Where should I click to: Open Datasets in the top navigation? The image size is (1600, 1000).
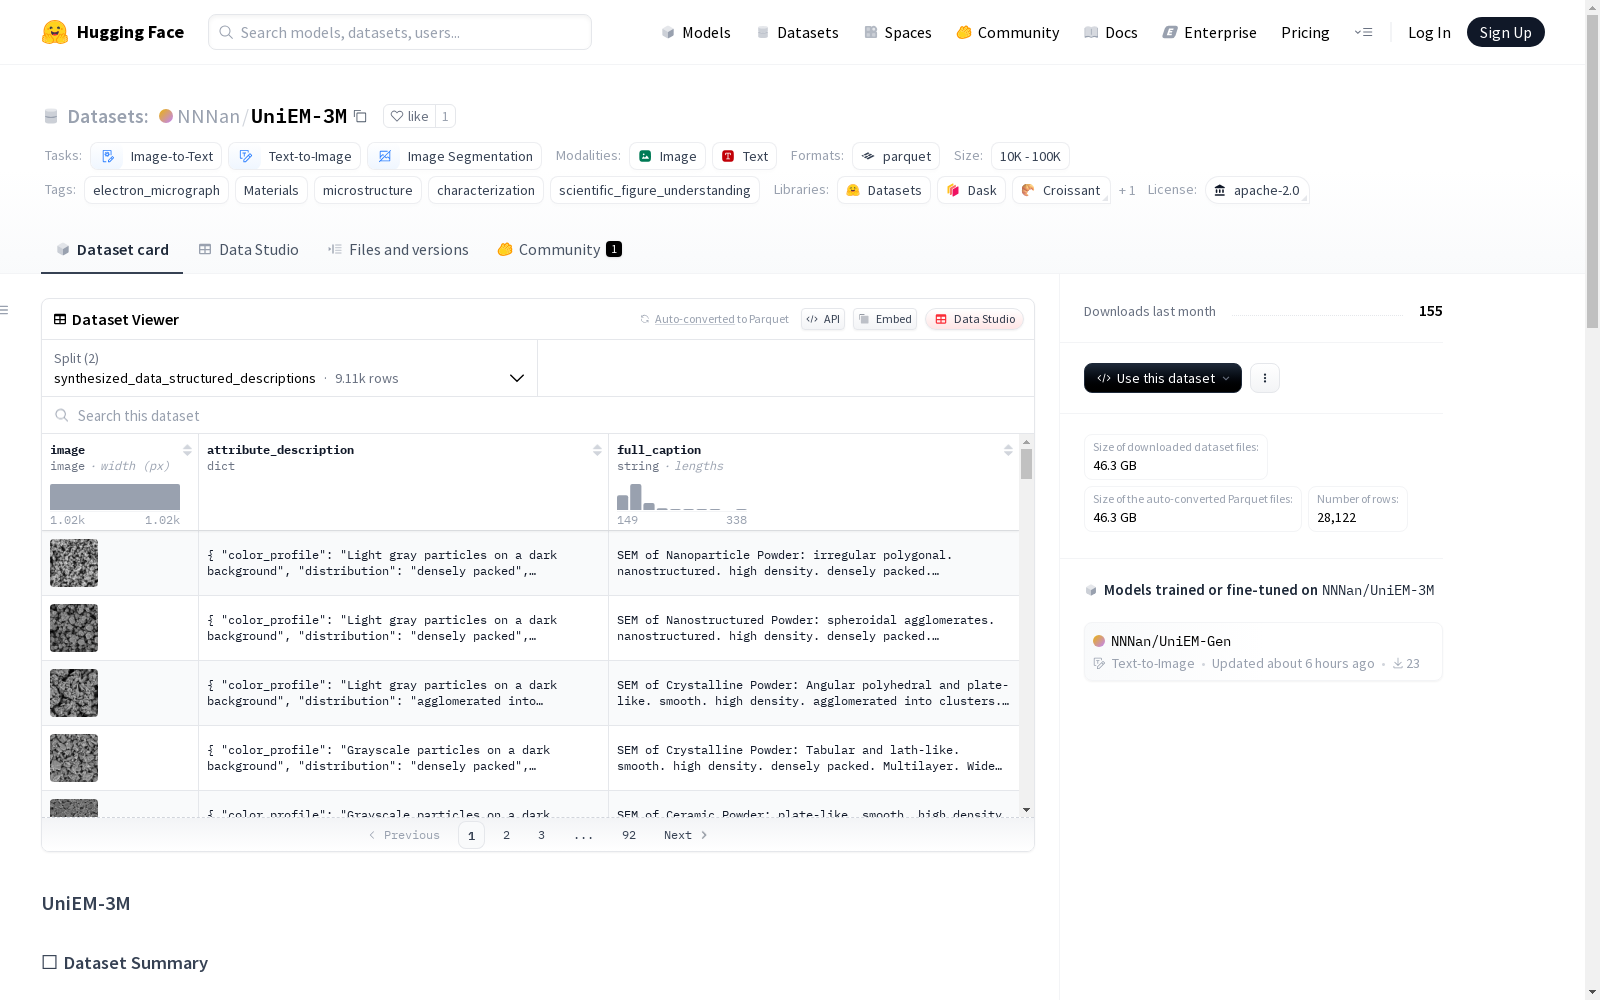[797, 32]
